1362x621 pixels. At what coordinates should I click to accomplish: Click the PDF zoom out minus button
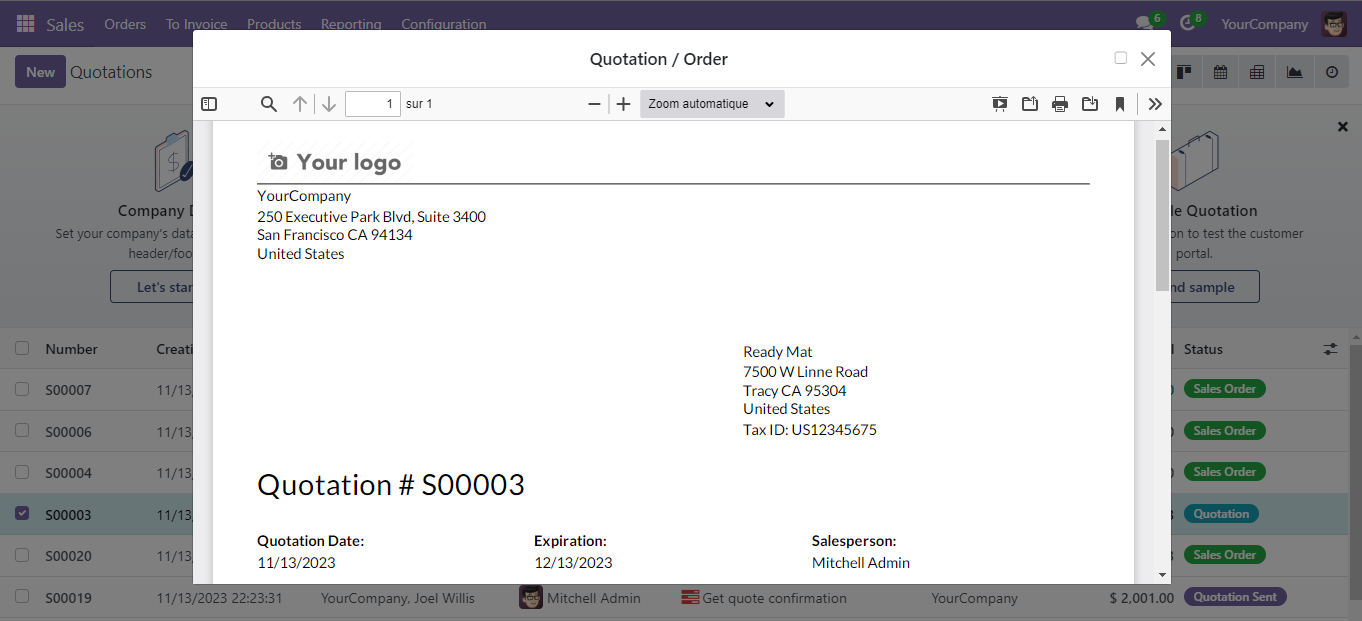point(594,104)
